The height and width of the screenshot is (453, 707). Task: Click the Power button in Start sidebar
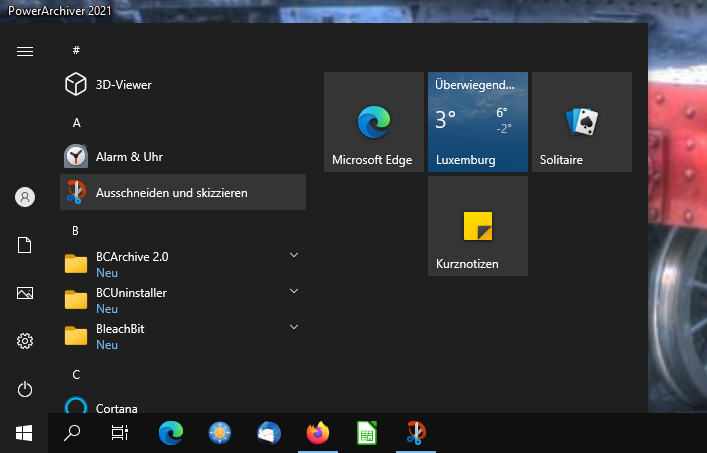click(x=25, y=389)
